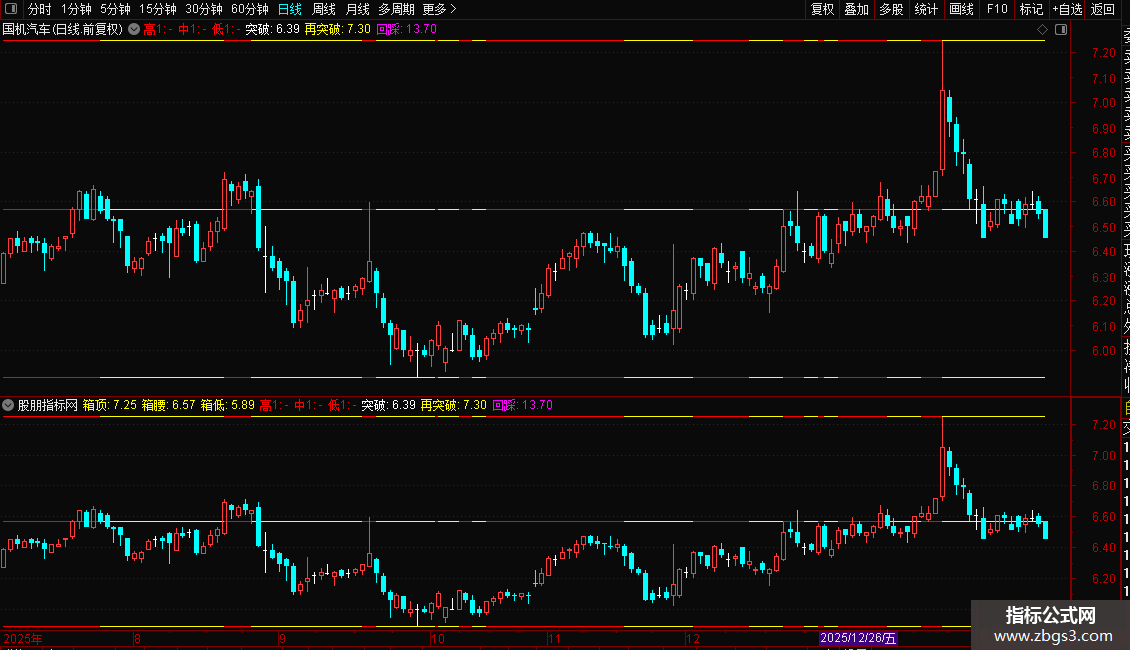
Task: Click the 2025年 label on time axis
Action: pos(23,638)
